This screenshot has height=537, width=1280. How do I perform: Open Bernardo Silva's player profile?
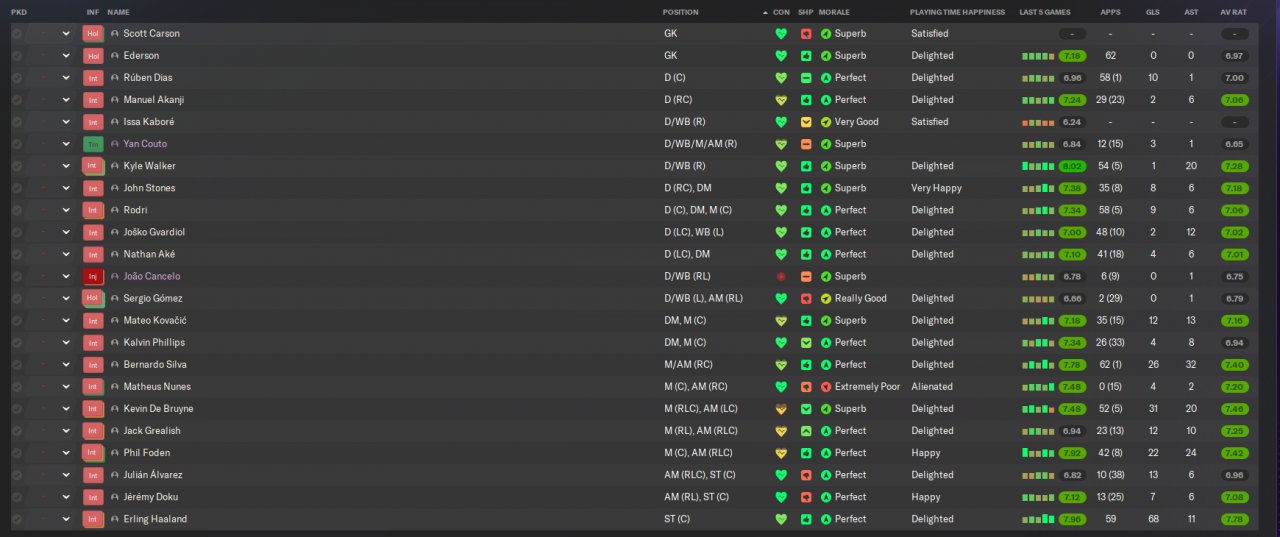[x=155, y=365]
